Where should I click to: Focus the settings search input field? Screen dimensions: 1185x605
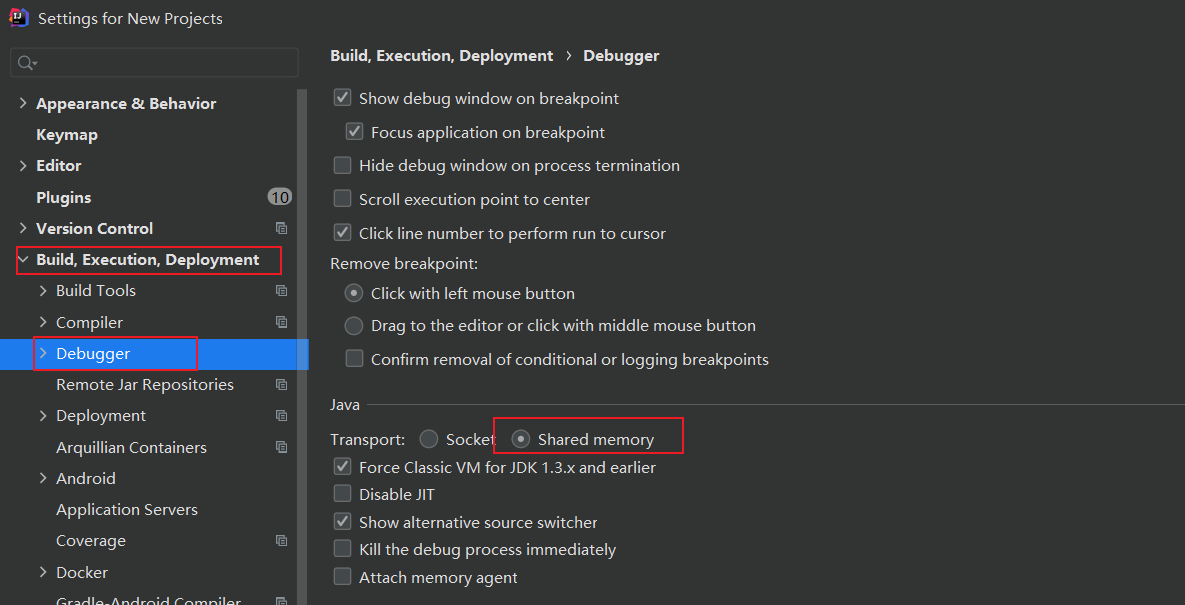154,63
